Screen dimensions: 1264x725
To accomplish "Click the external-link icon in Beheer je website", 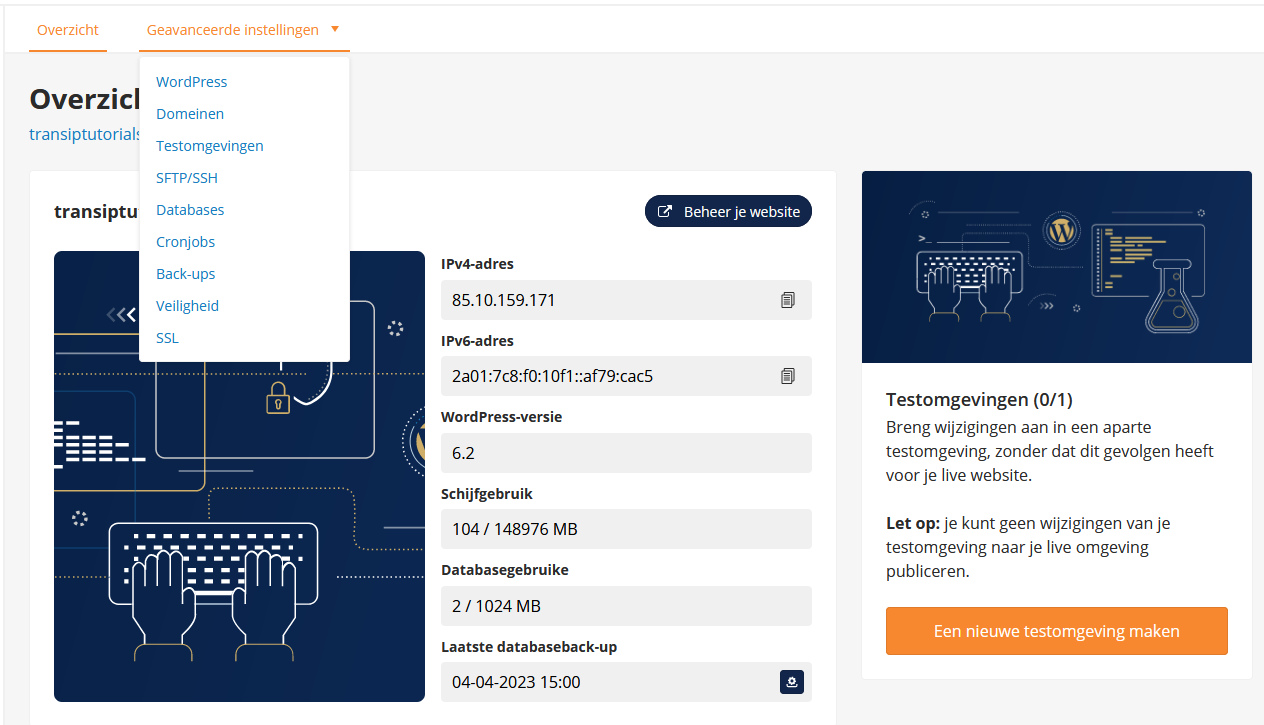I will 665,212.
